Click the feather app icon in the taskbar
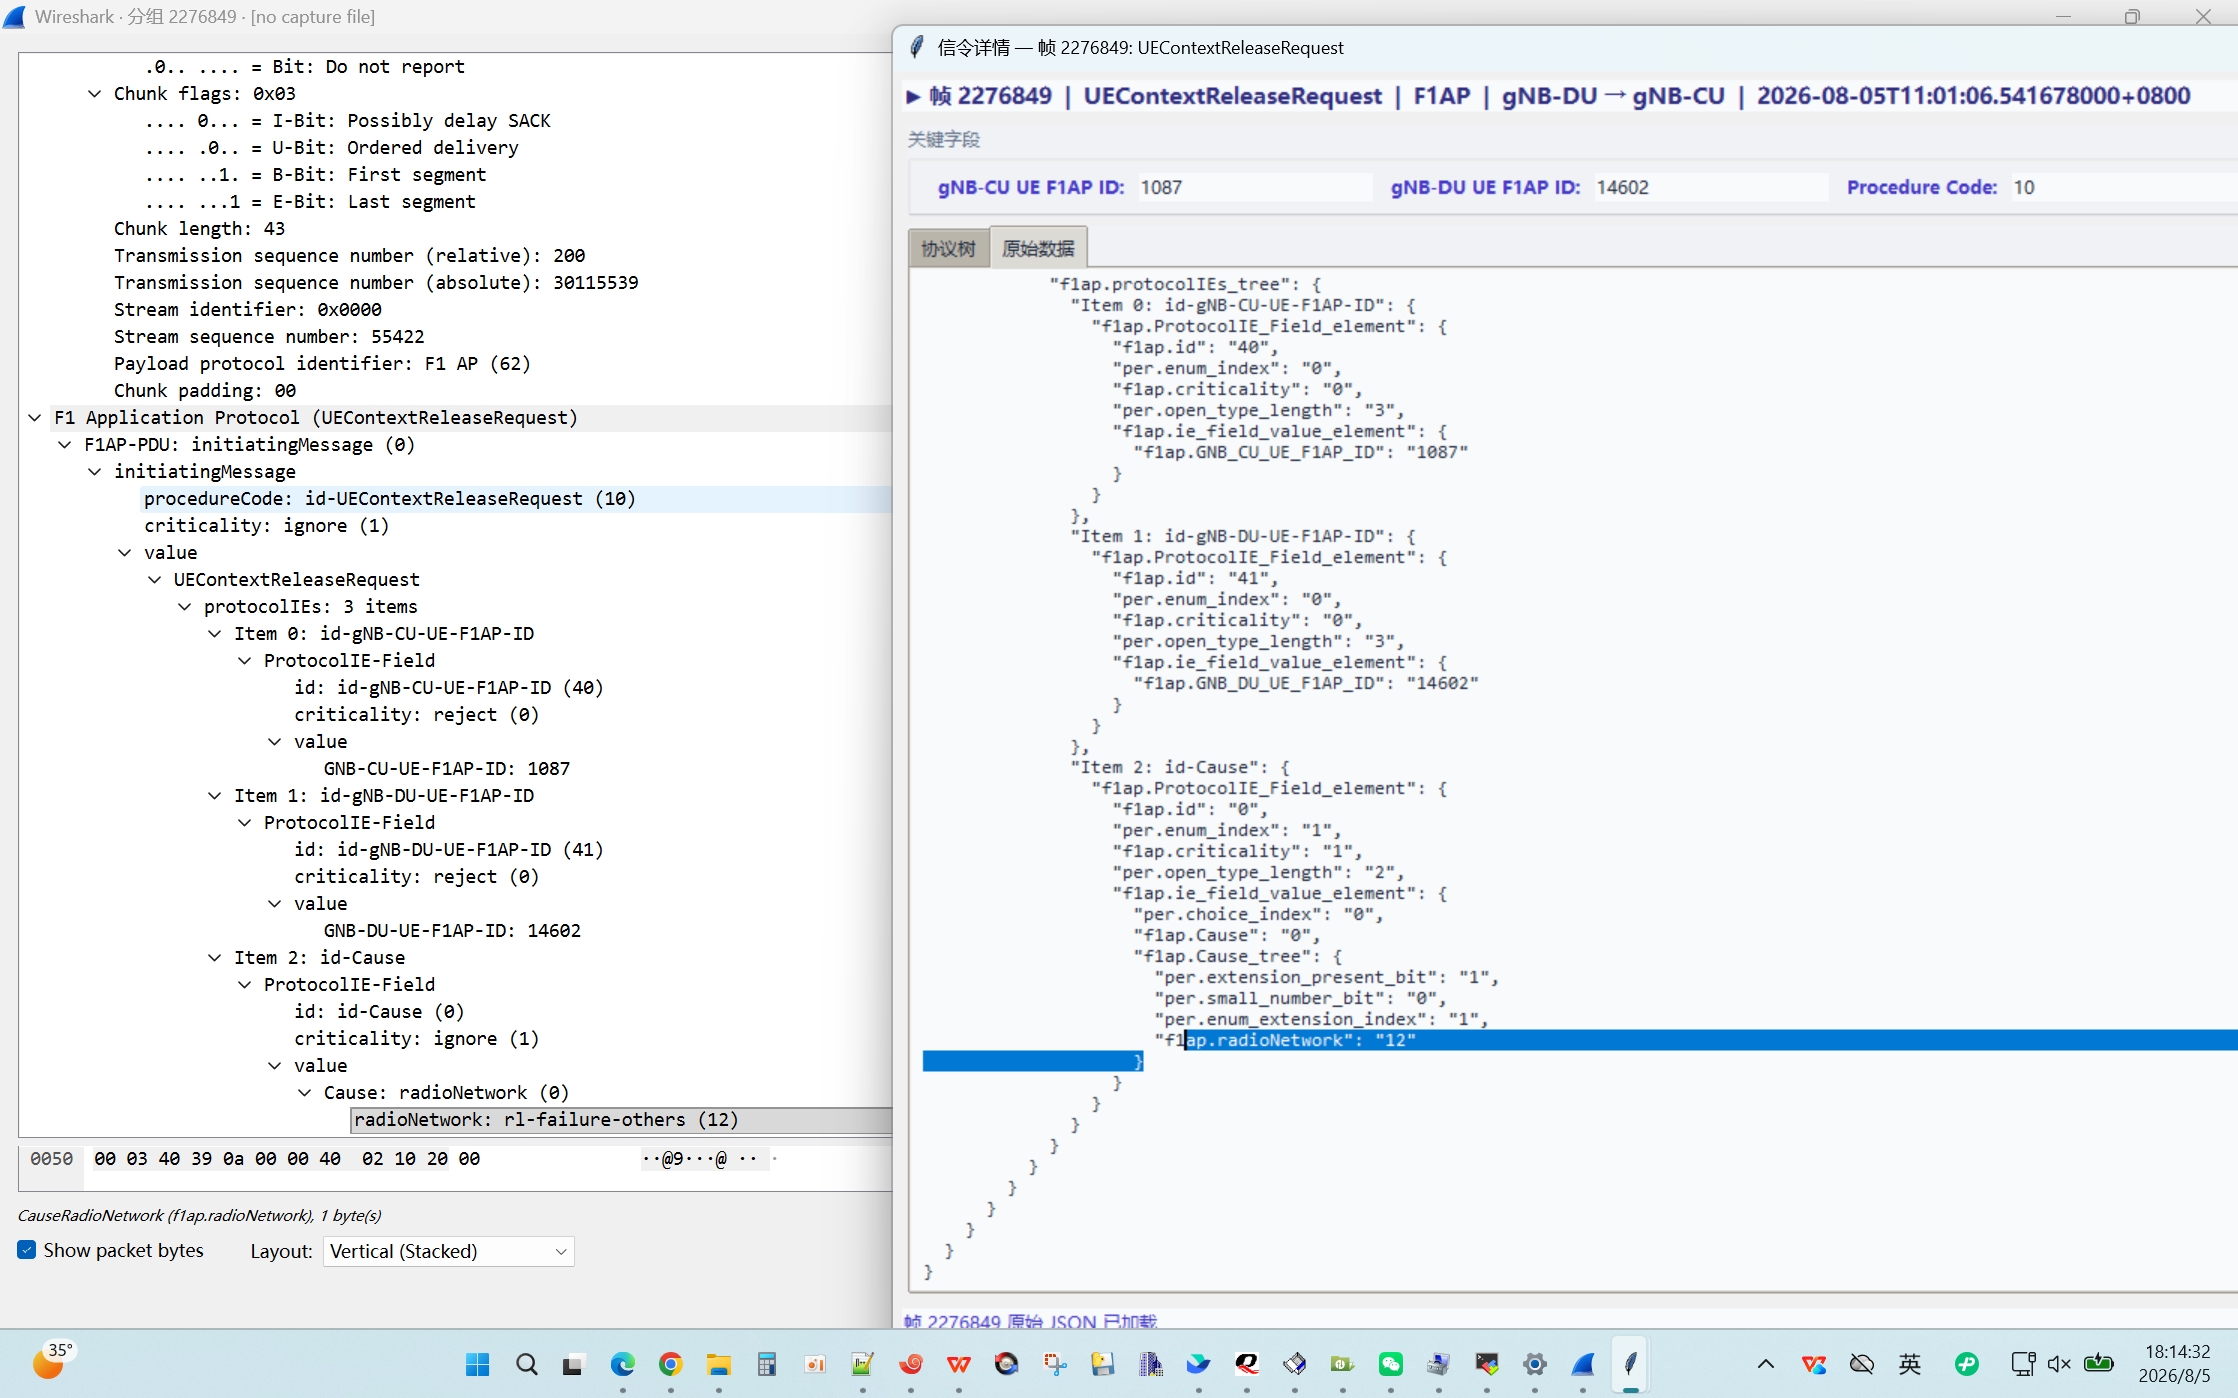 (1631, 1364)
